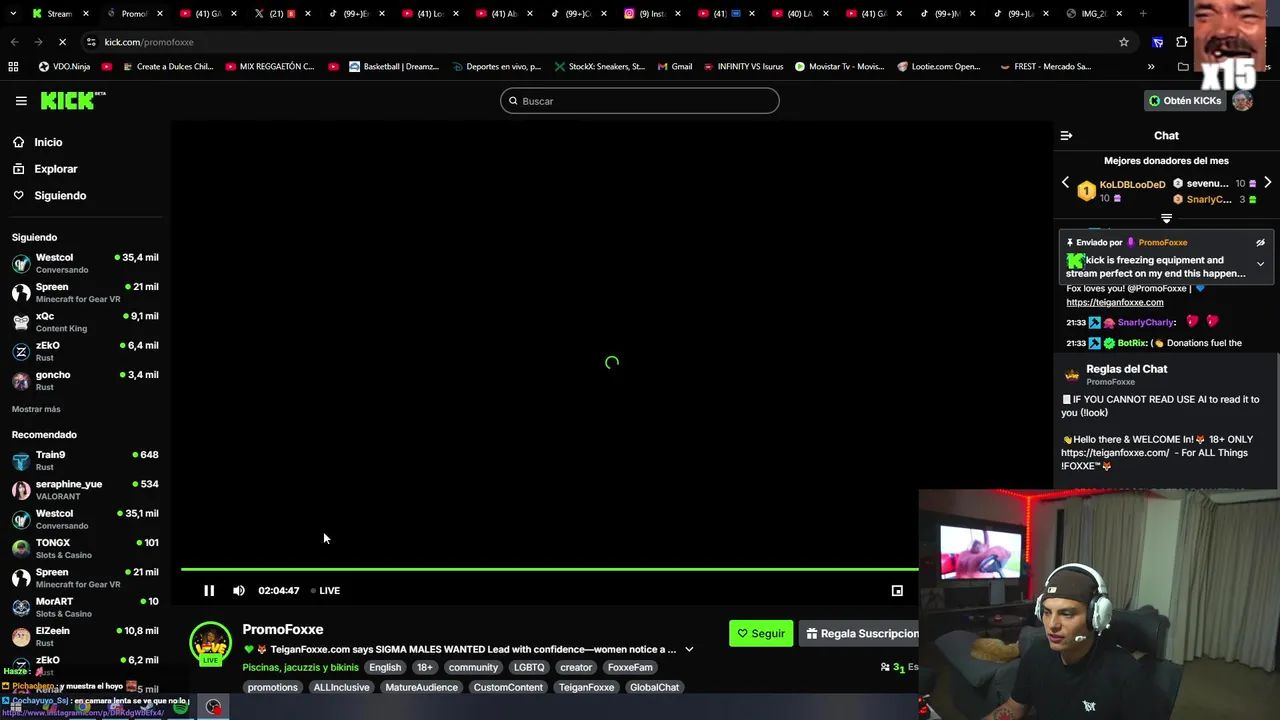Viewport: 1280px width, 720px height.
Task: Open Piscinas, jacuzzis y bikinis category
Action: pos(300,668)
